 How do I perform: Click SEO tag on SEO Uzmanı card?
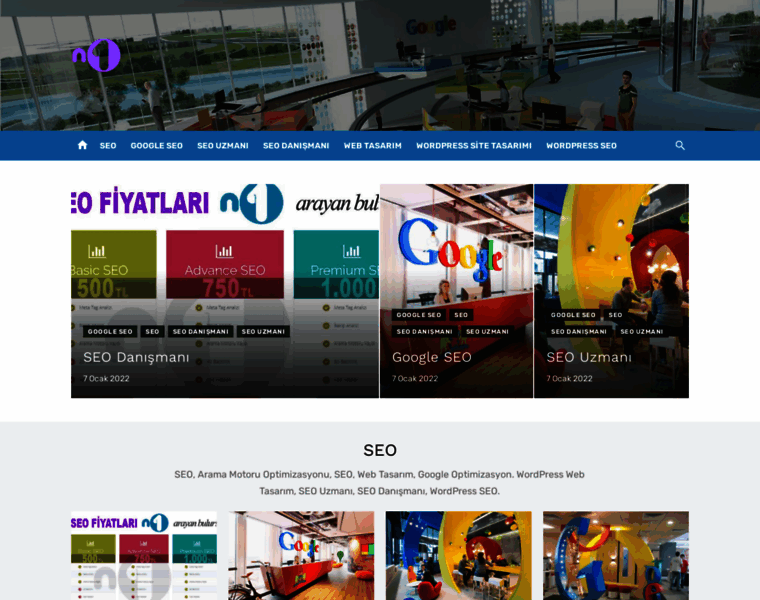click(x=616, y=315)
